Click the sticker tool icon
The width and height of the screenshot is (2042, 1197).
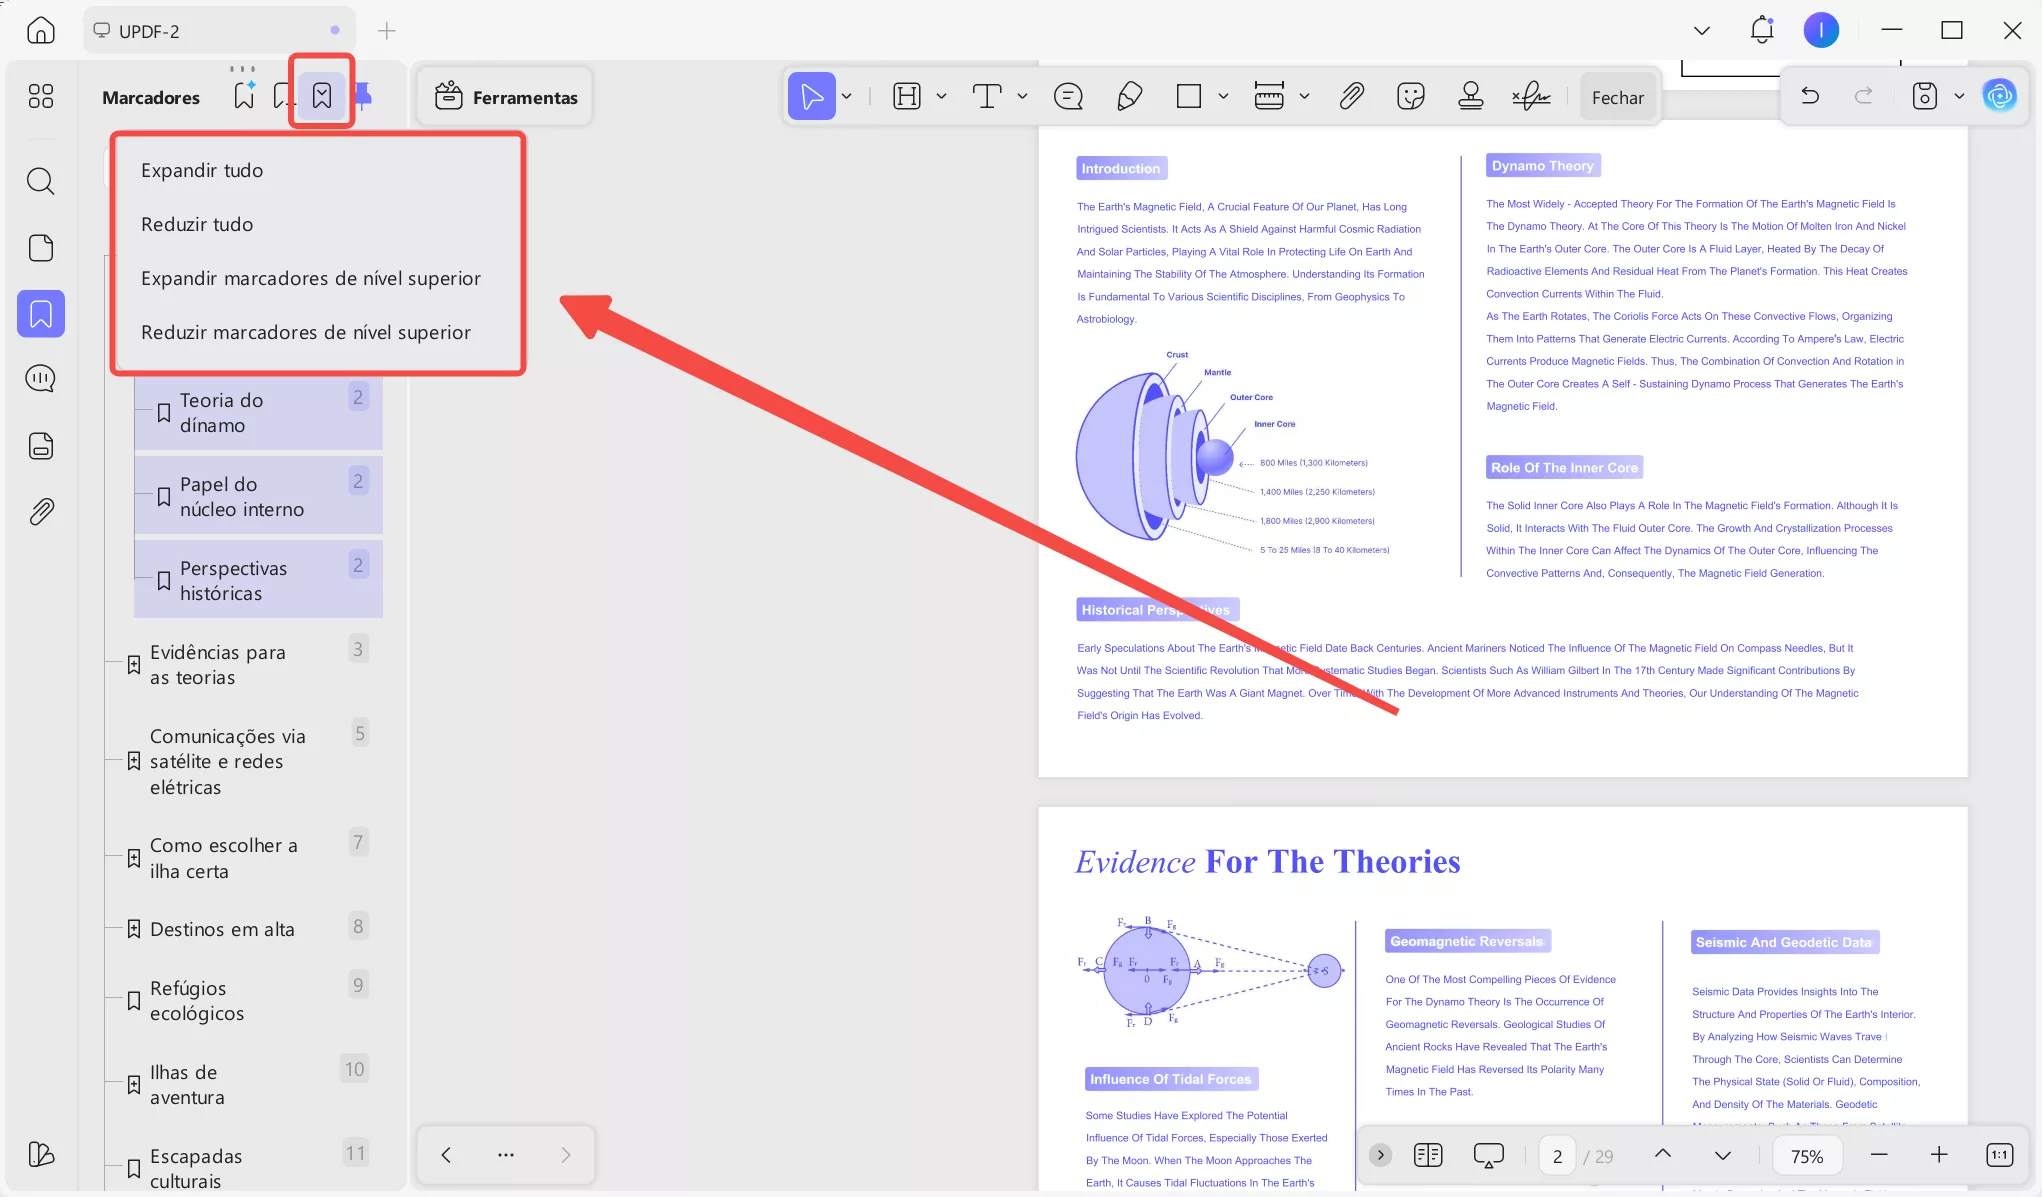[x=1410, y=96]
